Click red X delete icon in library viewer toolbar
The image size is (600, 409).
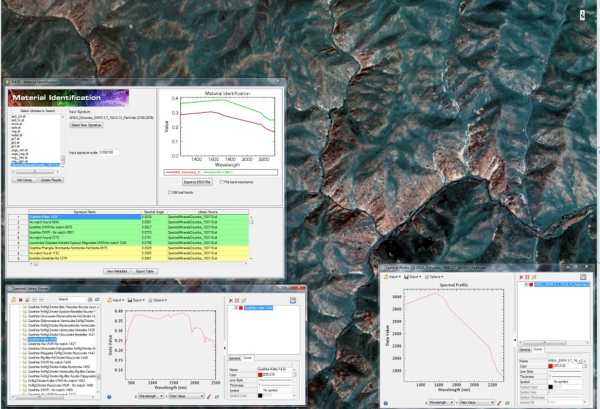pyautogui.click(x=21, y=300)
